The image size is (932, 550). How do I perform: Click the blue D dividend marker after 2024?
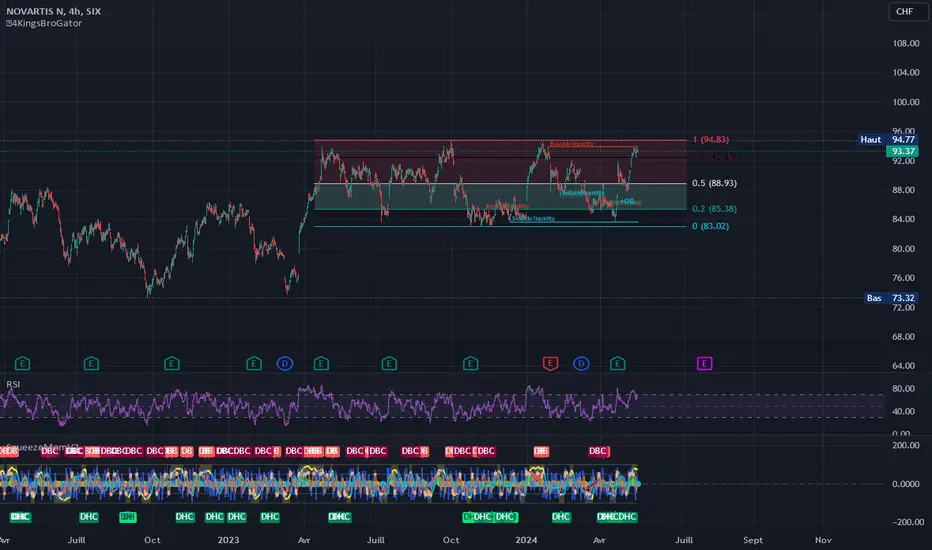pos(581,363)
